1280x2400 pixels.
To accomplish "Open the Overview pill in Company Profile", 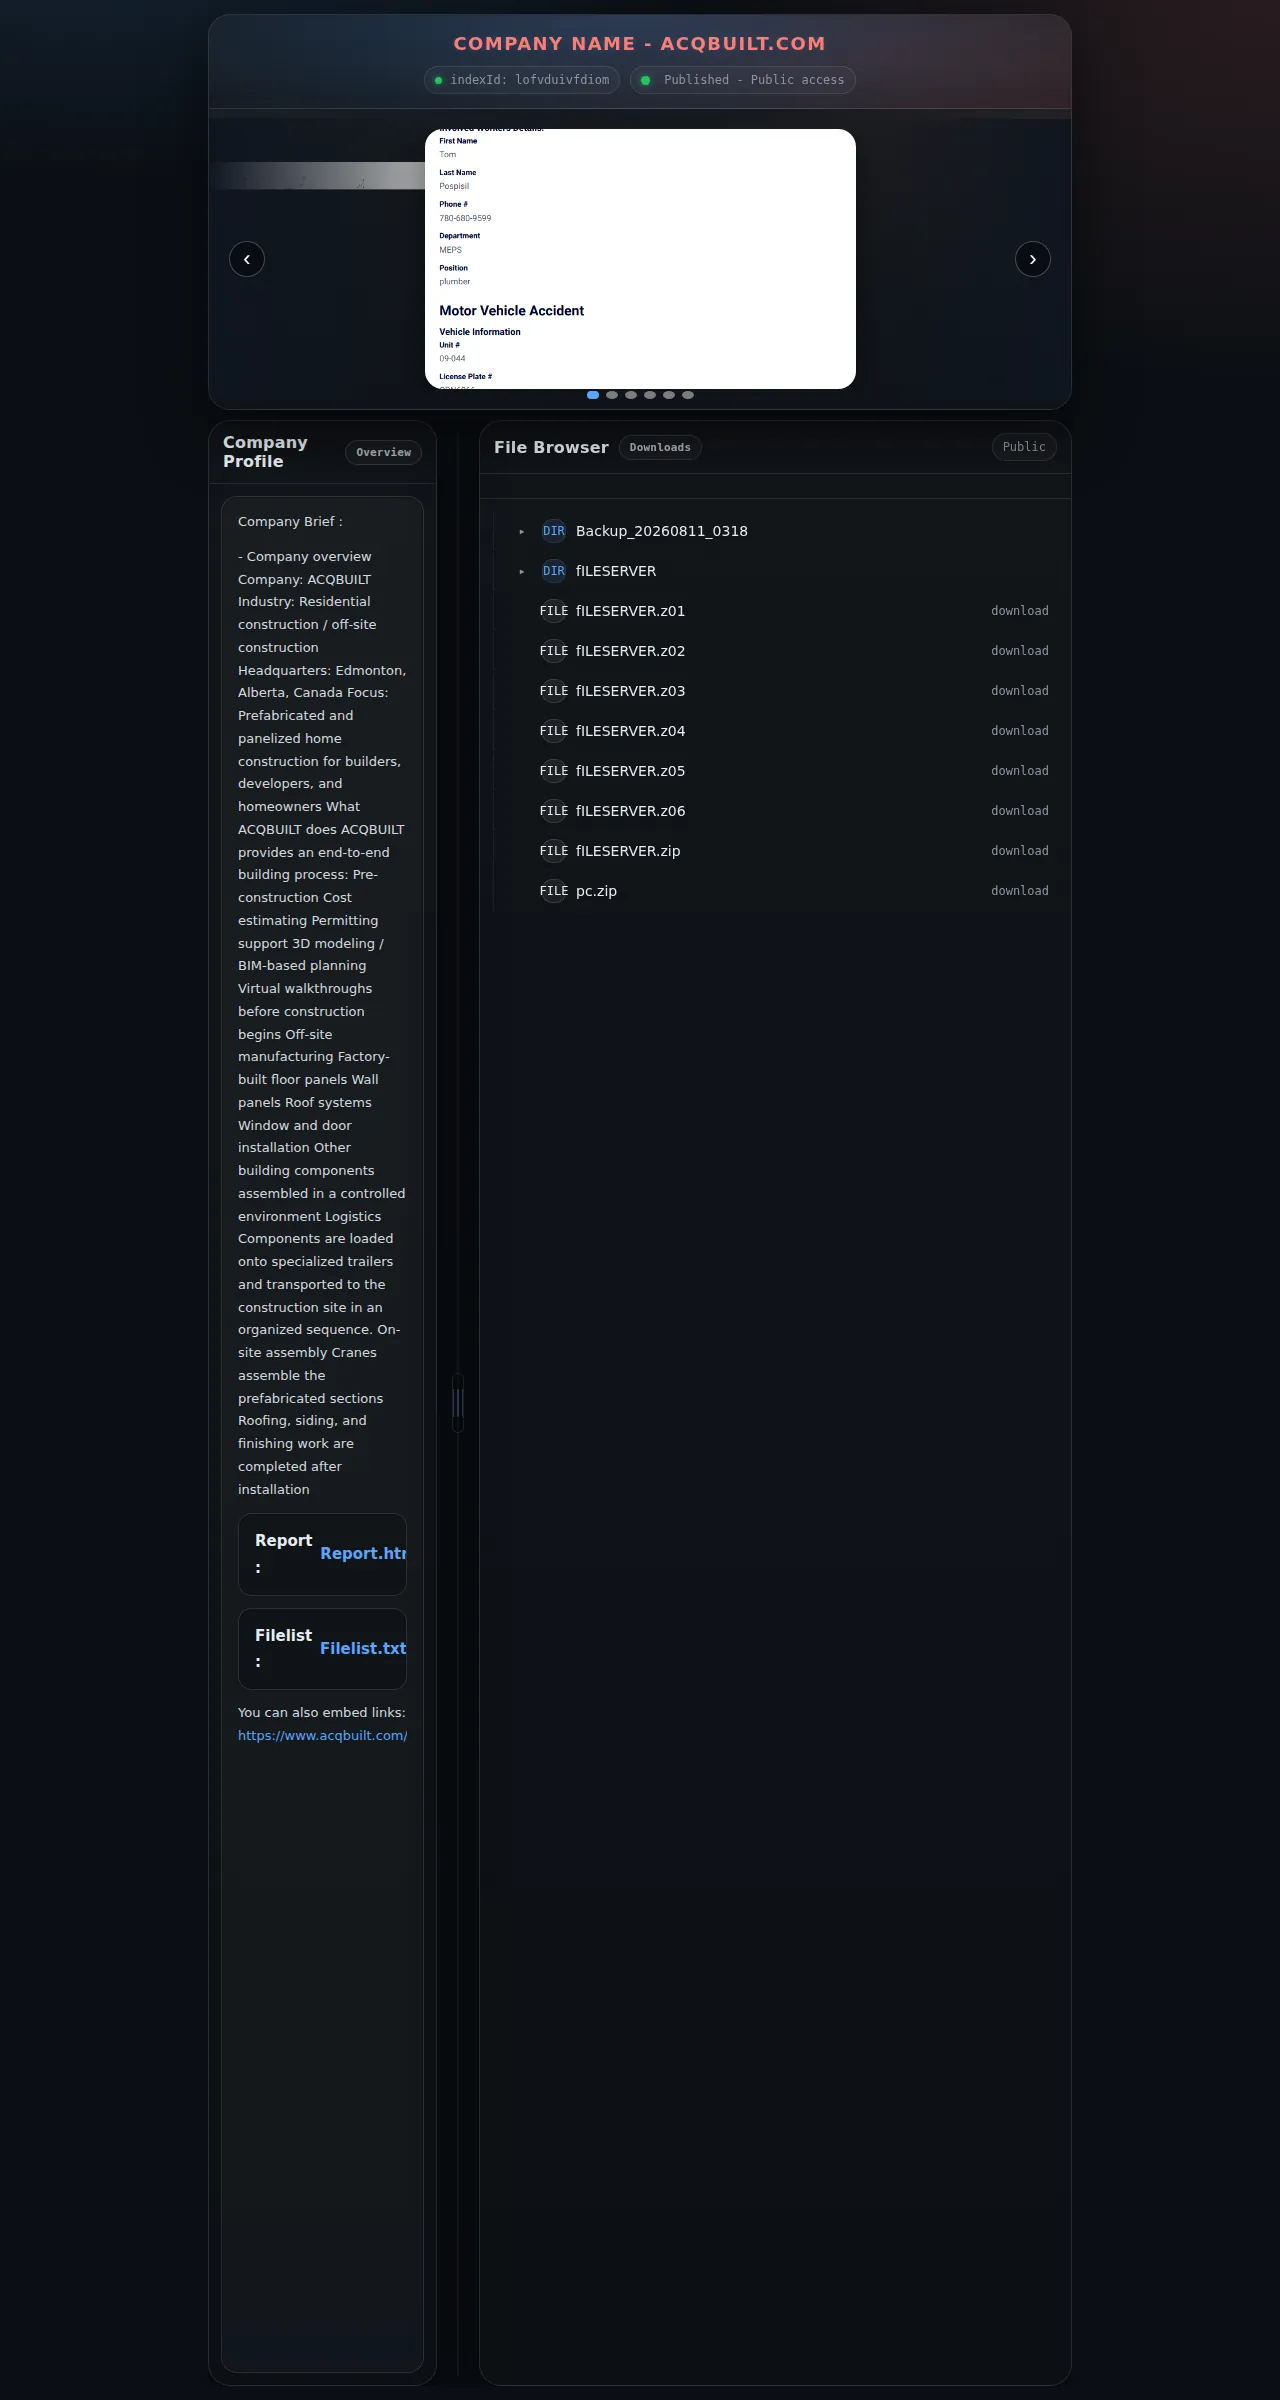I will [x=384, y=452].
